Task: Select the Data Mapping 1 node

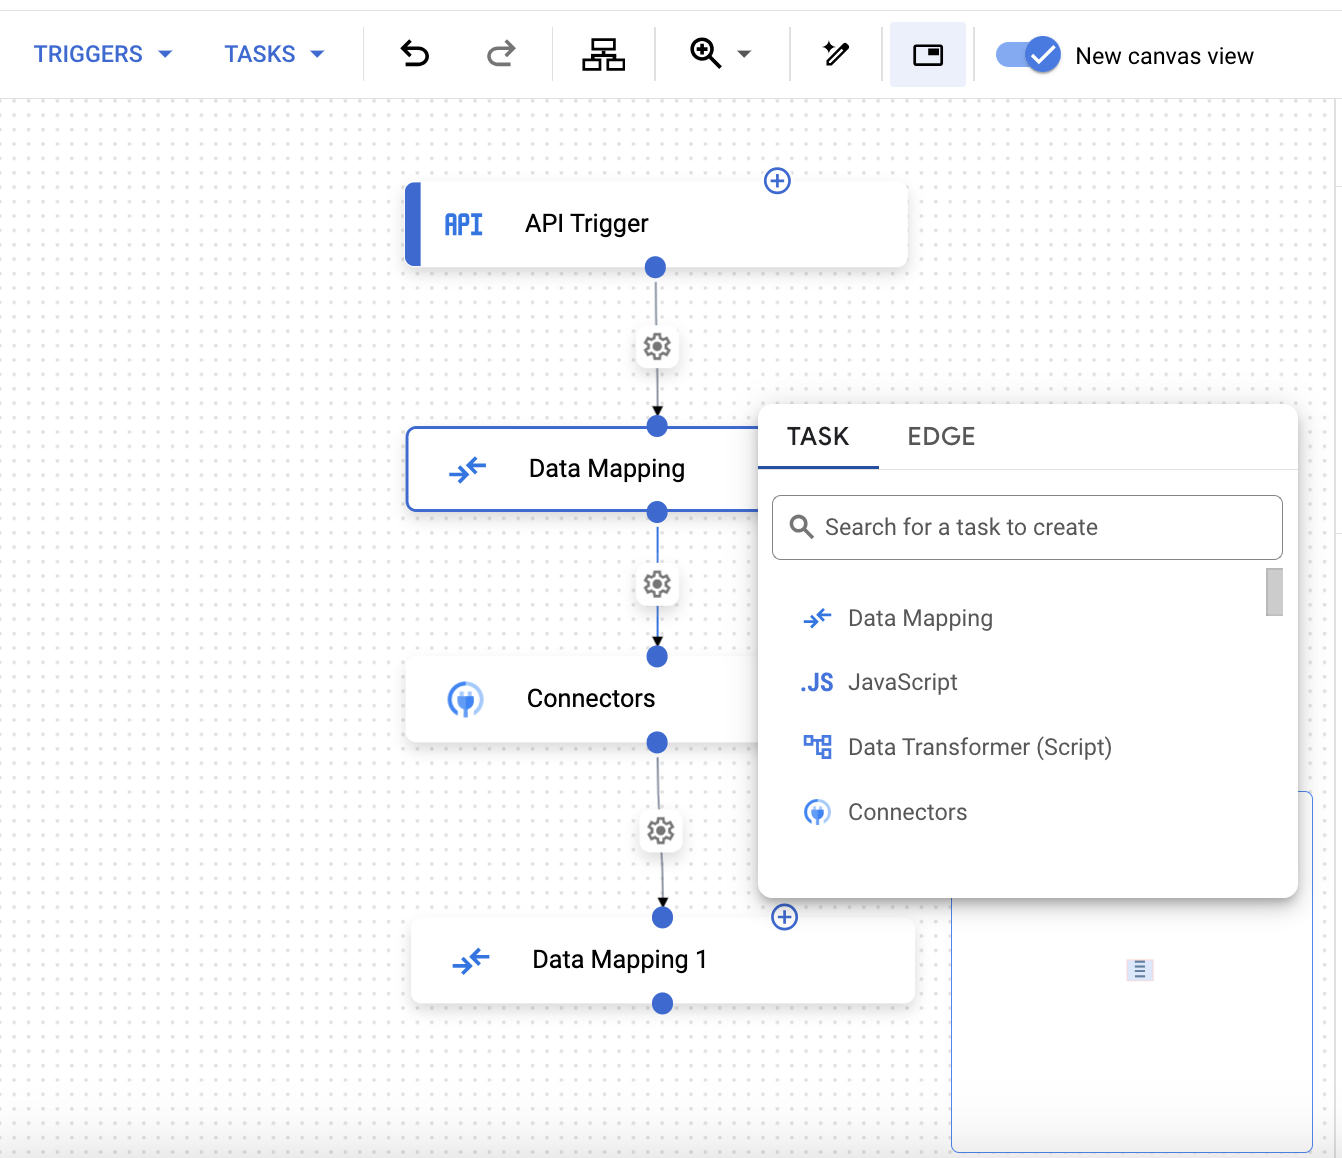Action: 662,960
